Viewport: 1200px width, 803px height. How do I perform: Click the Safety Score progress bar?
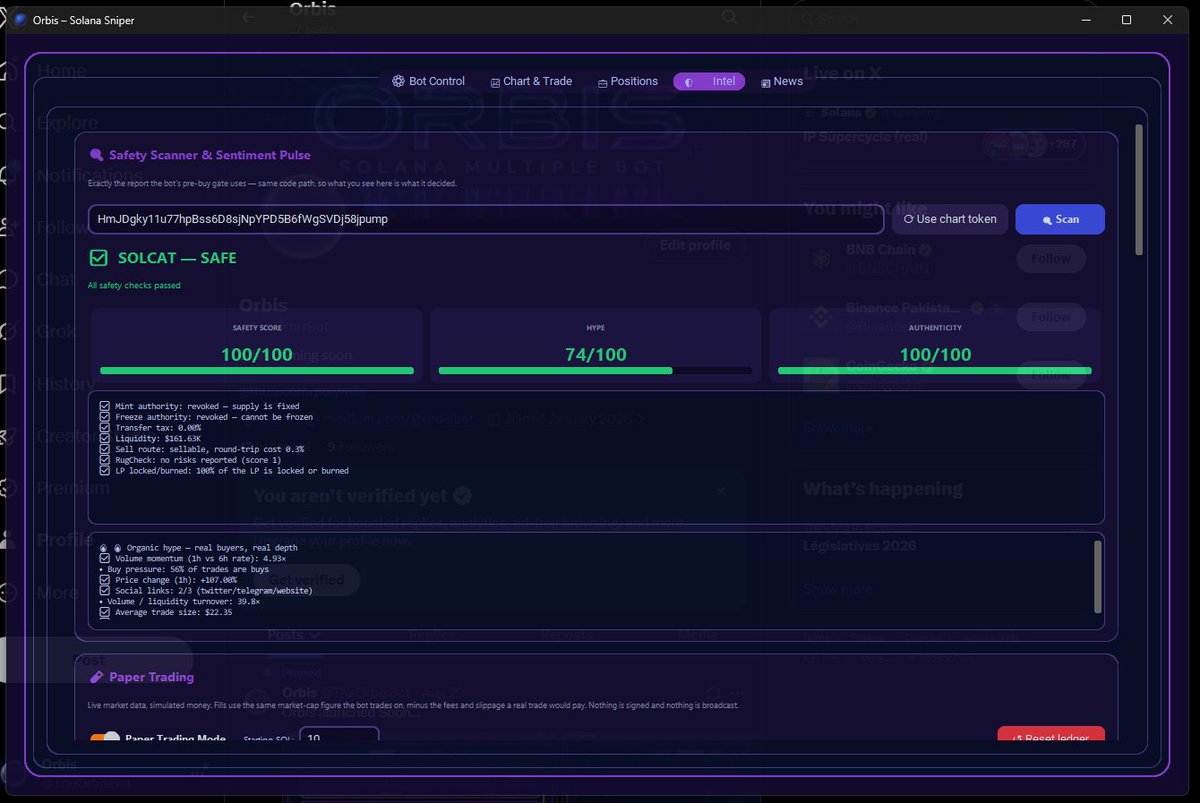(x=255, y=371)
